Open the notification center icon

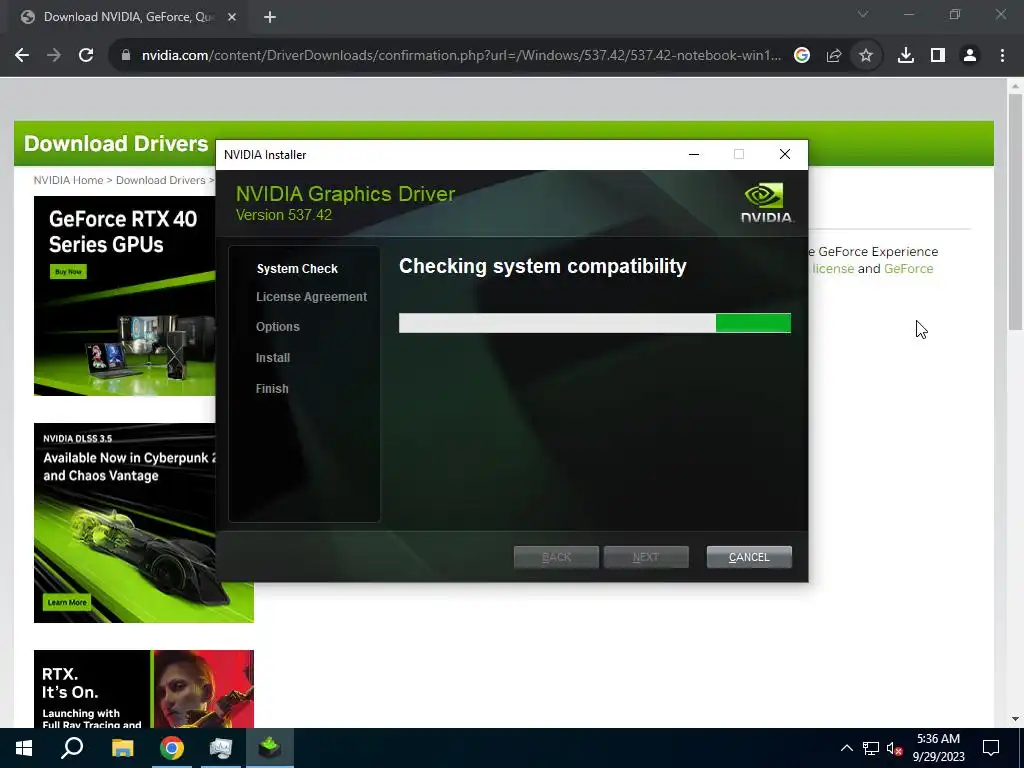991,748
